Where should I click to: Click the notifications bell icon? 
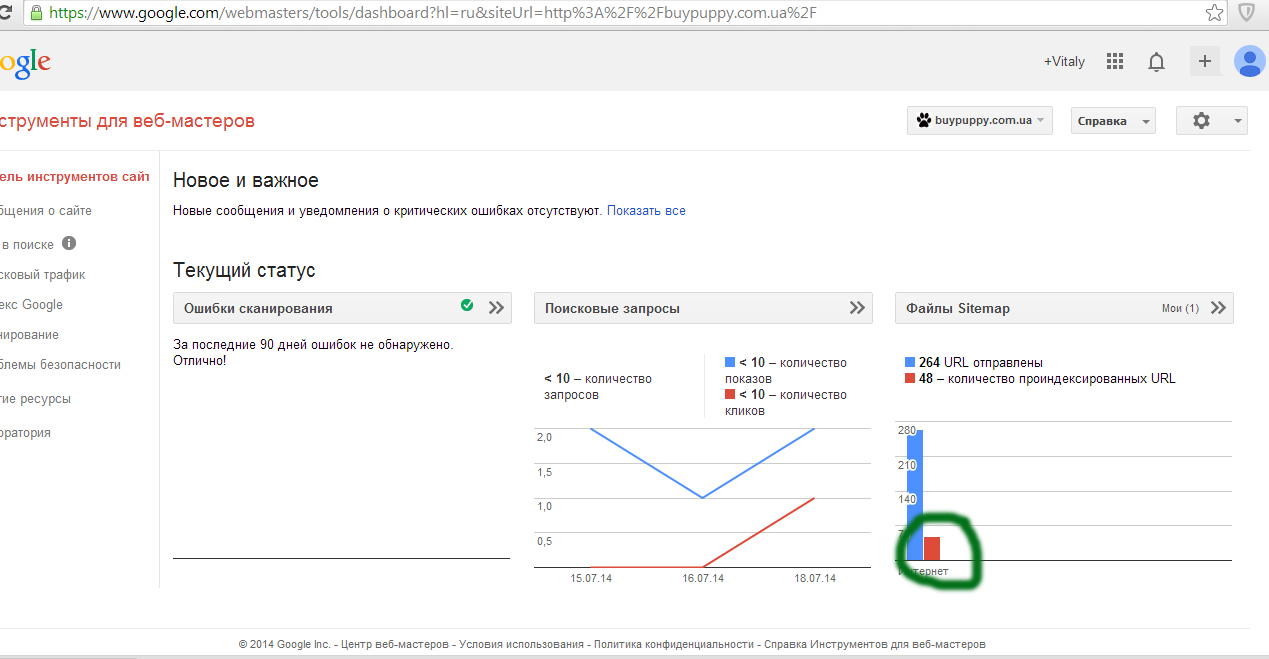[x=1156, y=62]
